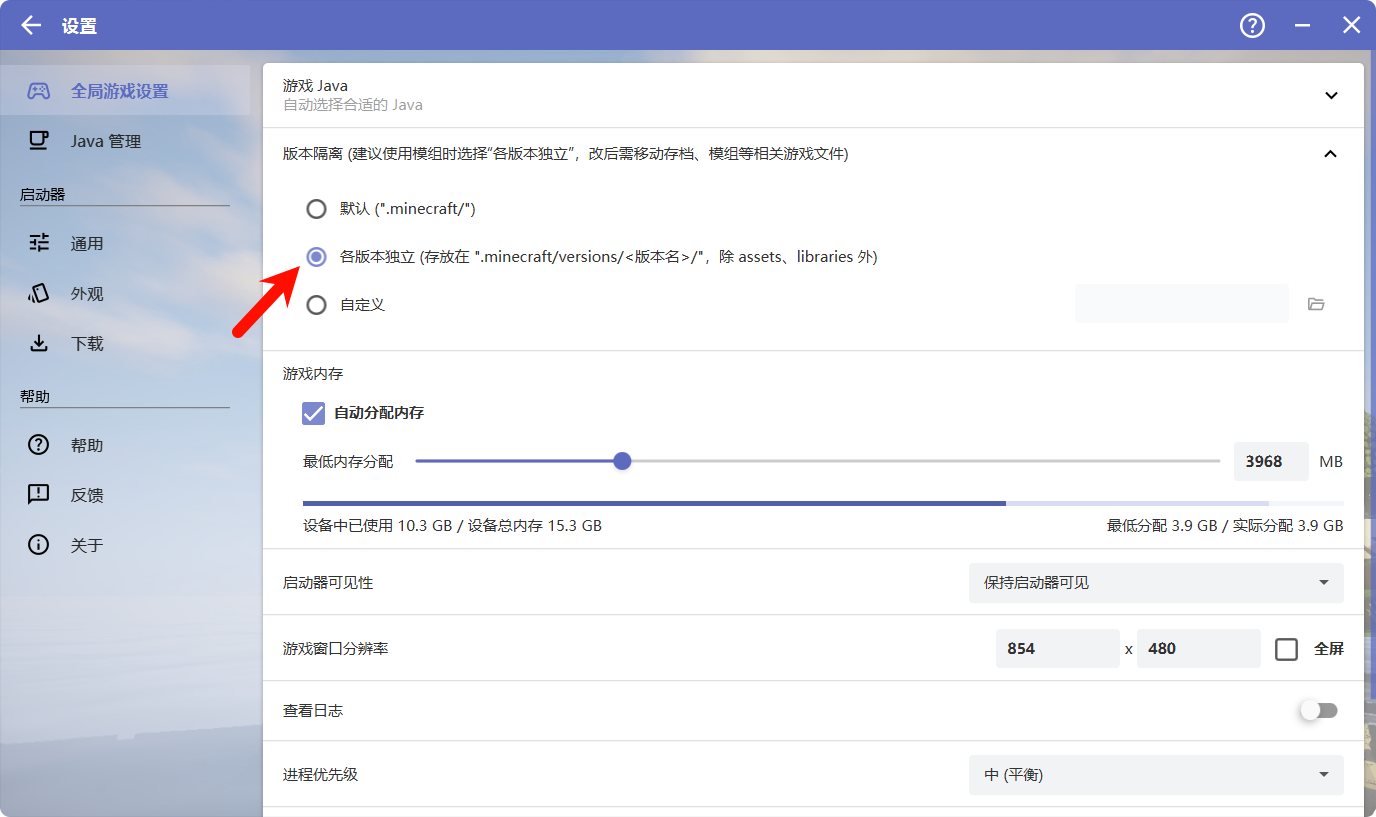
Task: Collapse the 版本隔离 section chevron
Action: click(x=1330, y=154)
